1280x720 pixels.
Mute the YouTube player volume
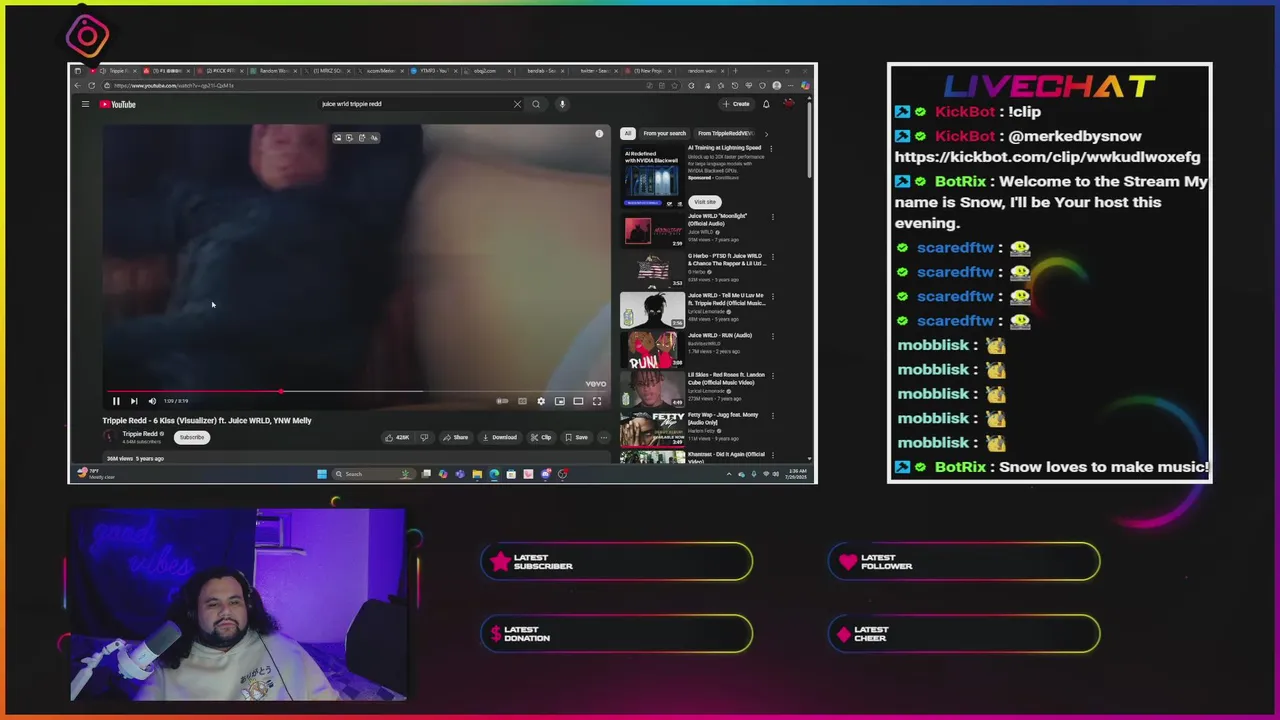tap(152, 401)
